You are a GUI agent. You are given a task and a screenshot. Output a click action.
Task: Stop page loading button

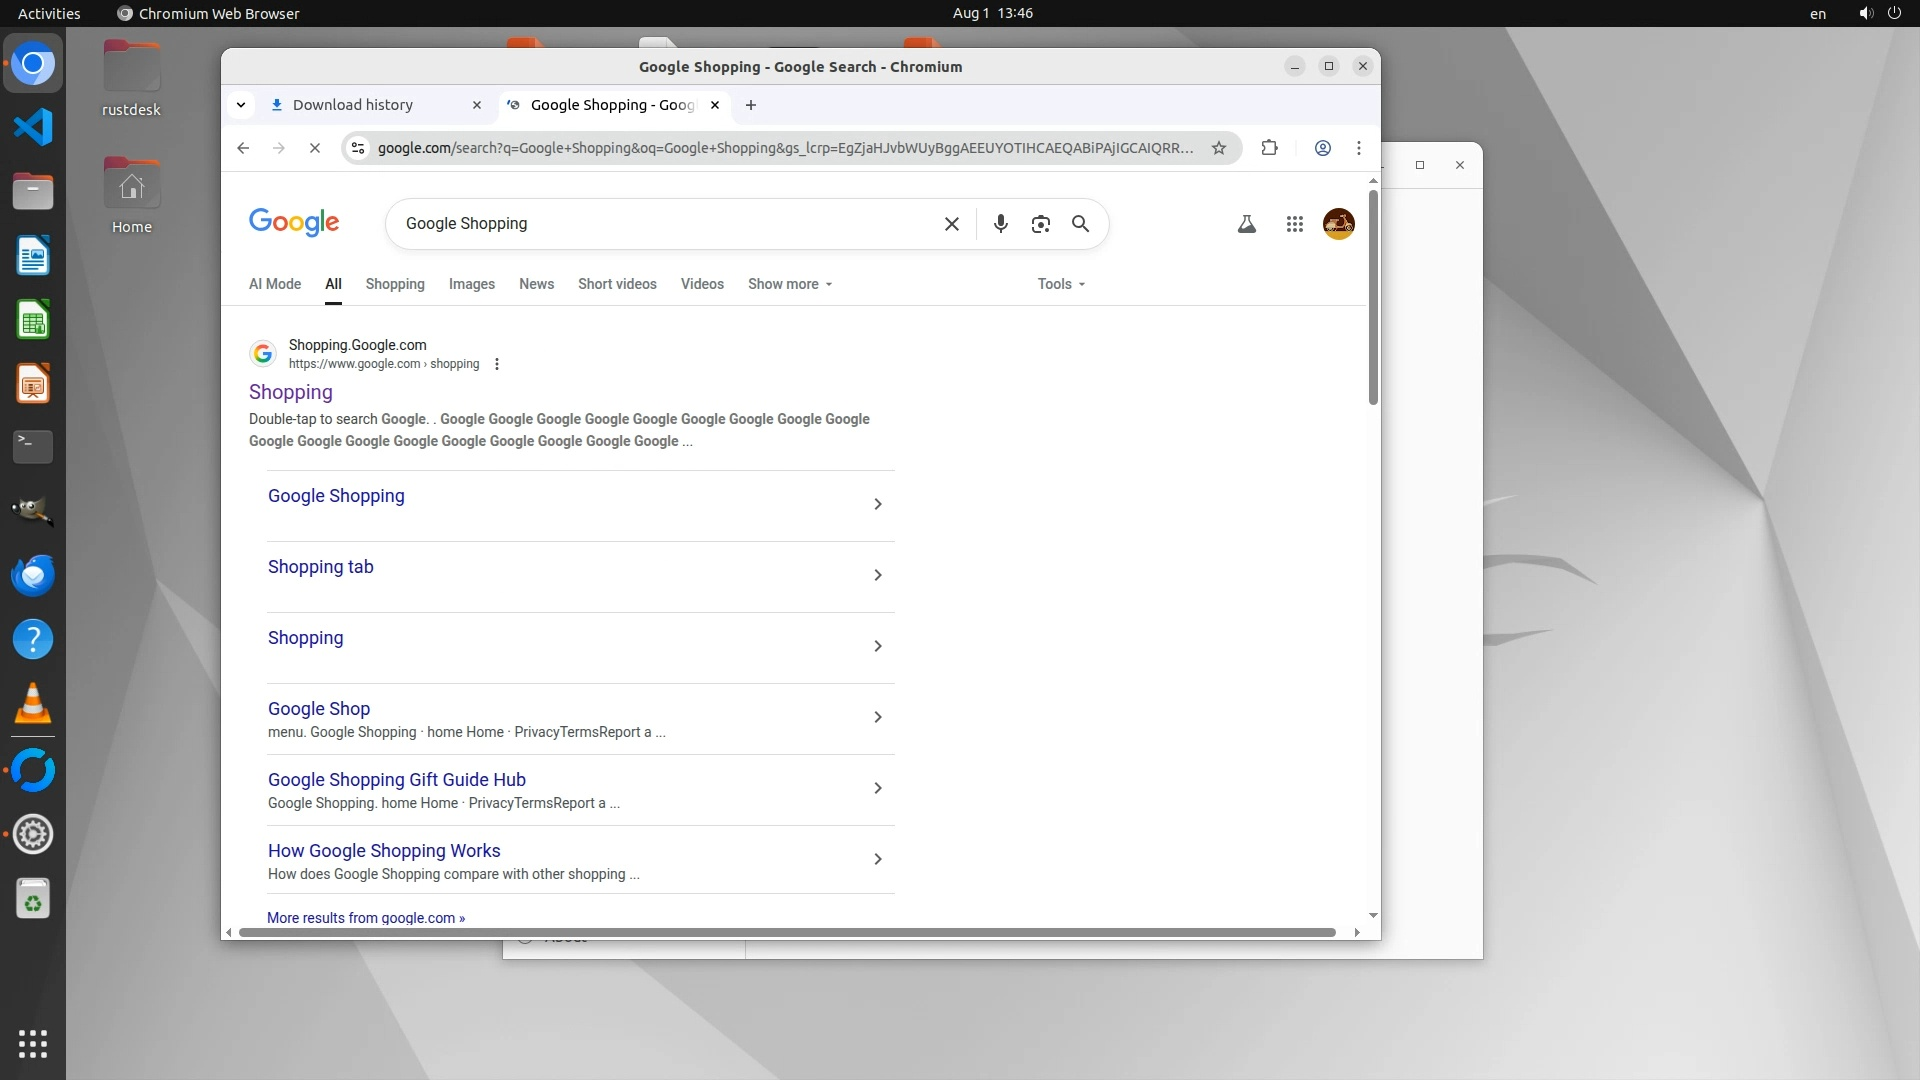314,148
